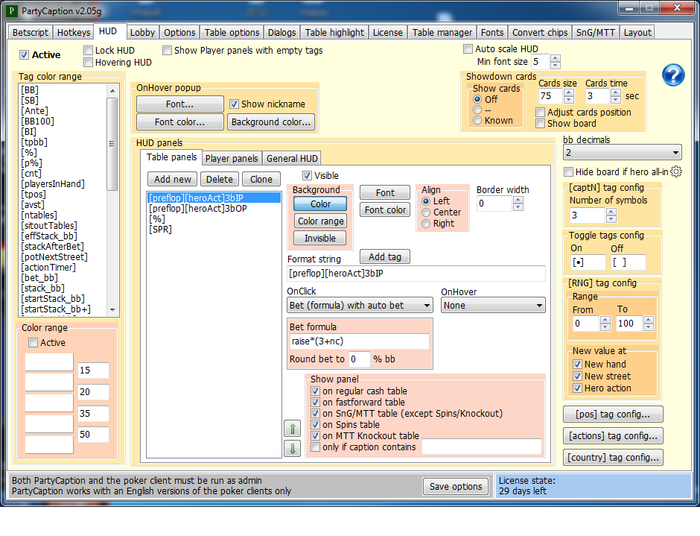Switch to the Betscript tab

pyautogui.click(x=30, y=33)
